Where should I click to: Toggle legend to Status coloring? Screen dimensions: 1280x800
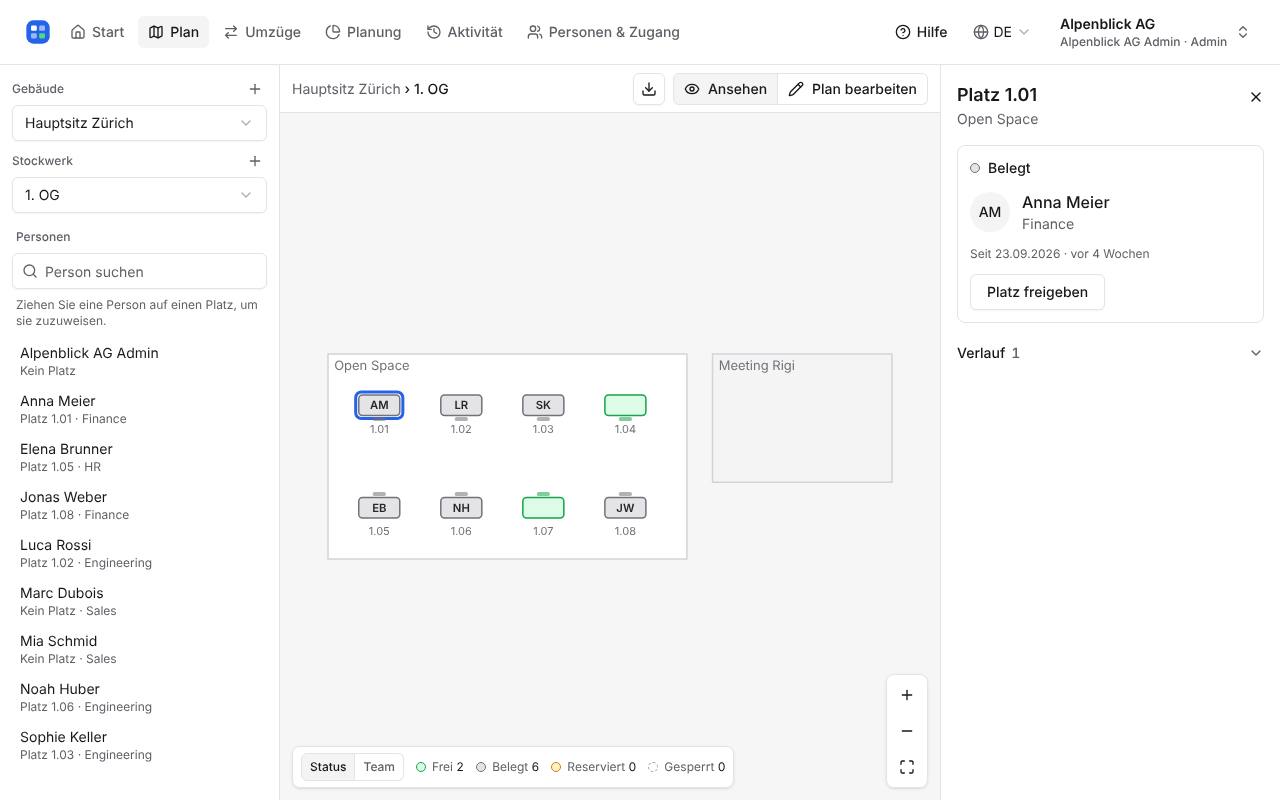click(x=328, y=767)
